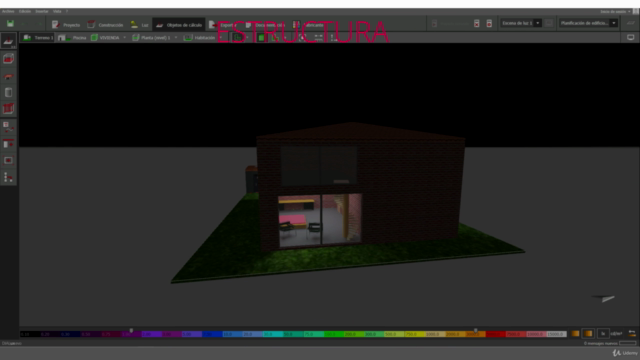Viewport: 640px width, 360px height.
Task: Expand the Planta (nivel) 1 dropdown arrow
Action: (176, 38)
